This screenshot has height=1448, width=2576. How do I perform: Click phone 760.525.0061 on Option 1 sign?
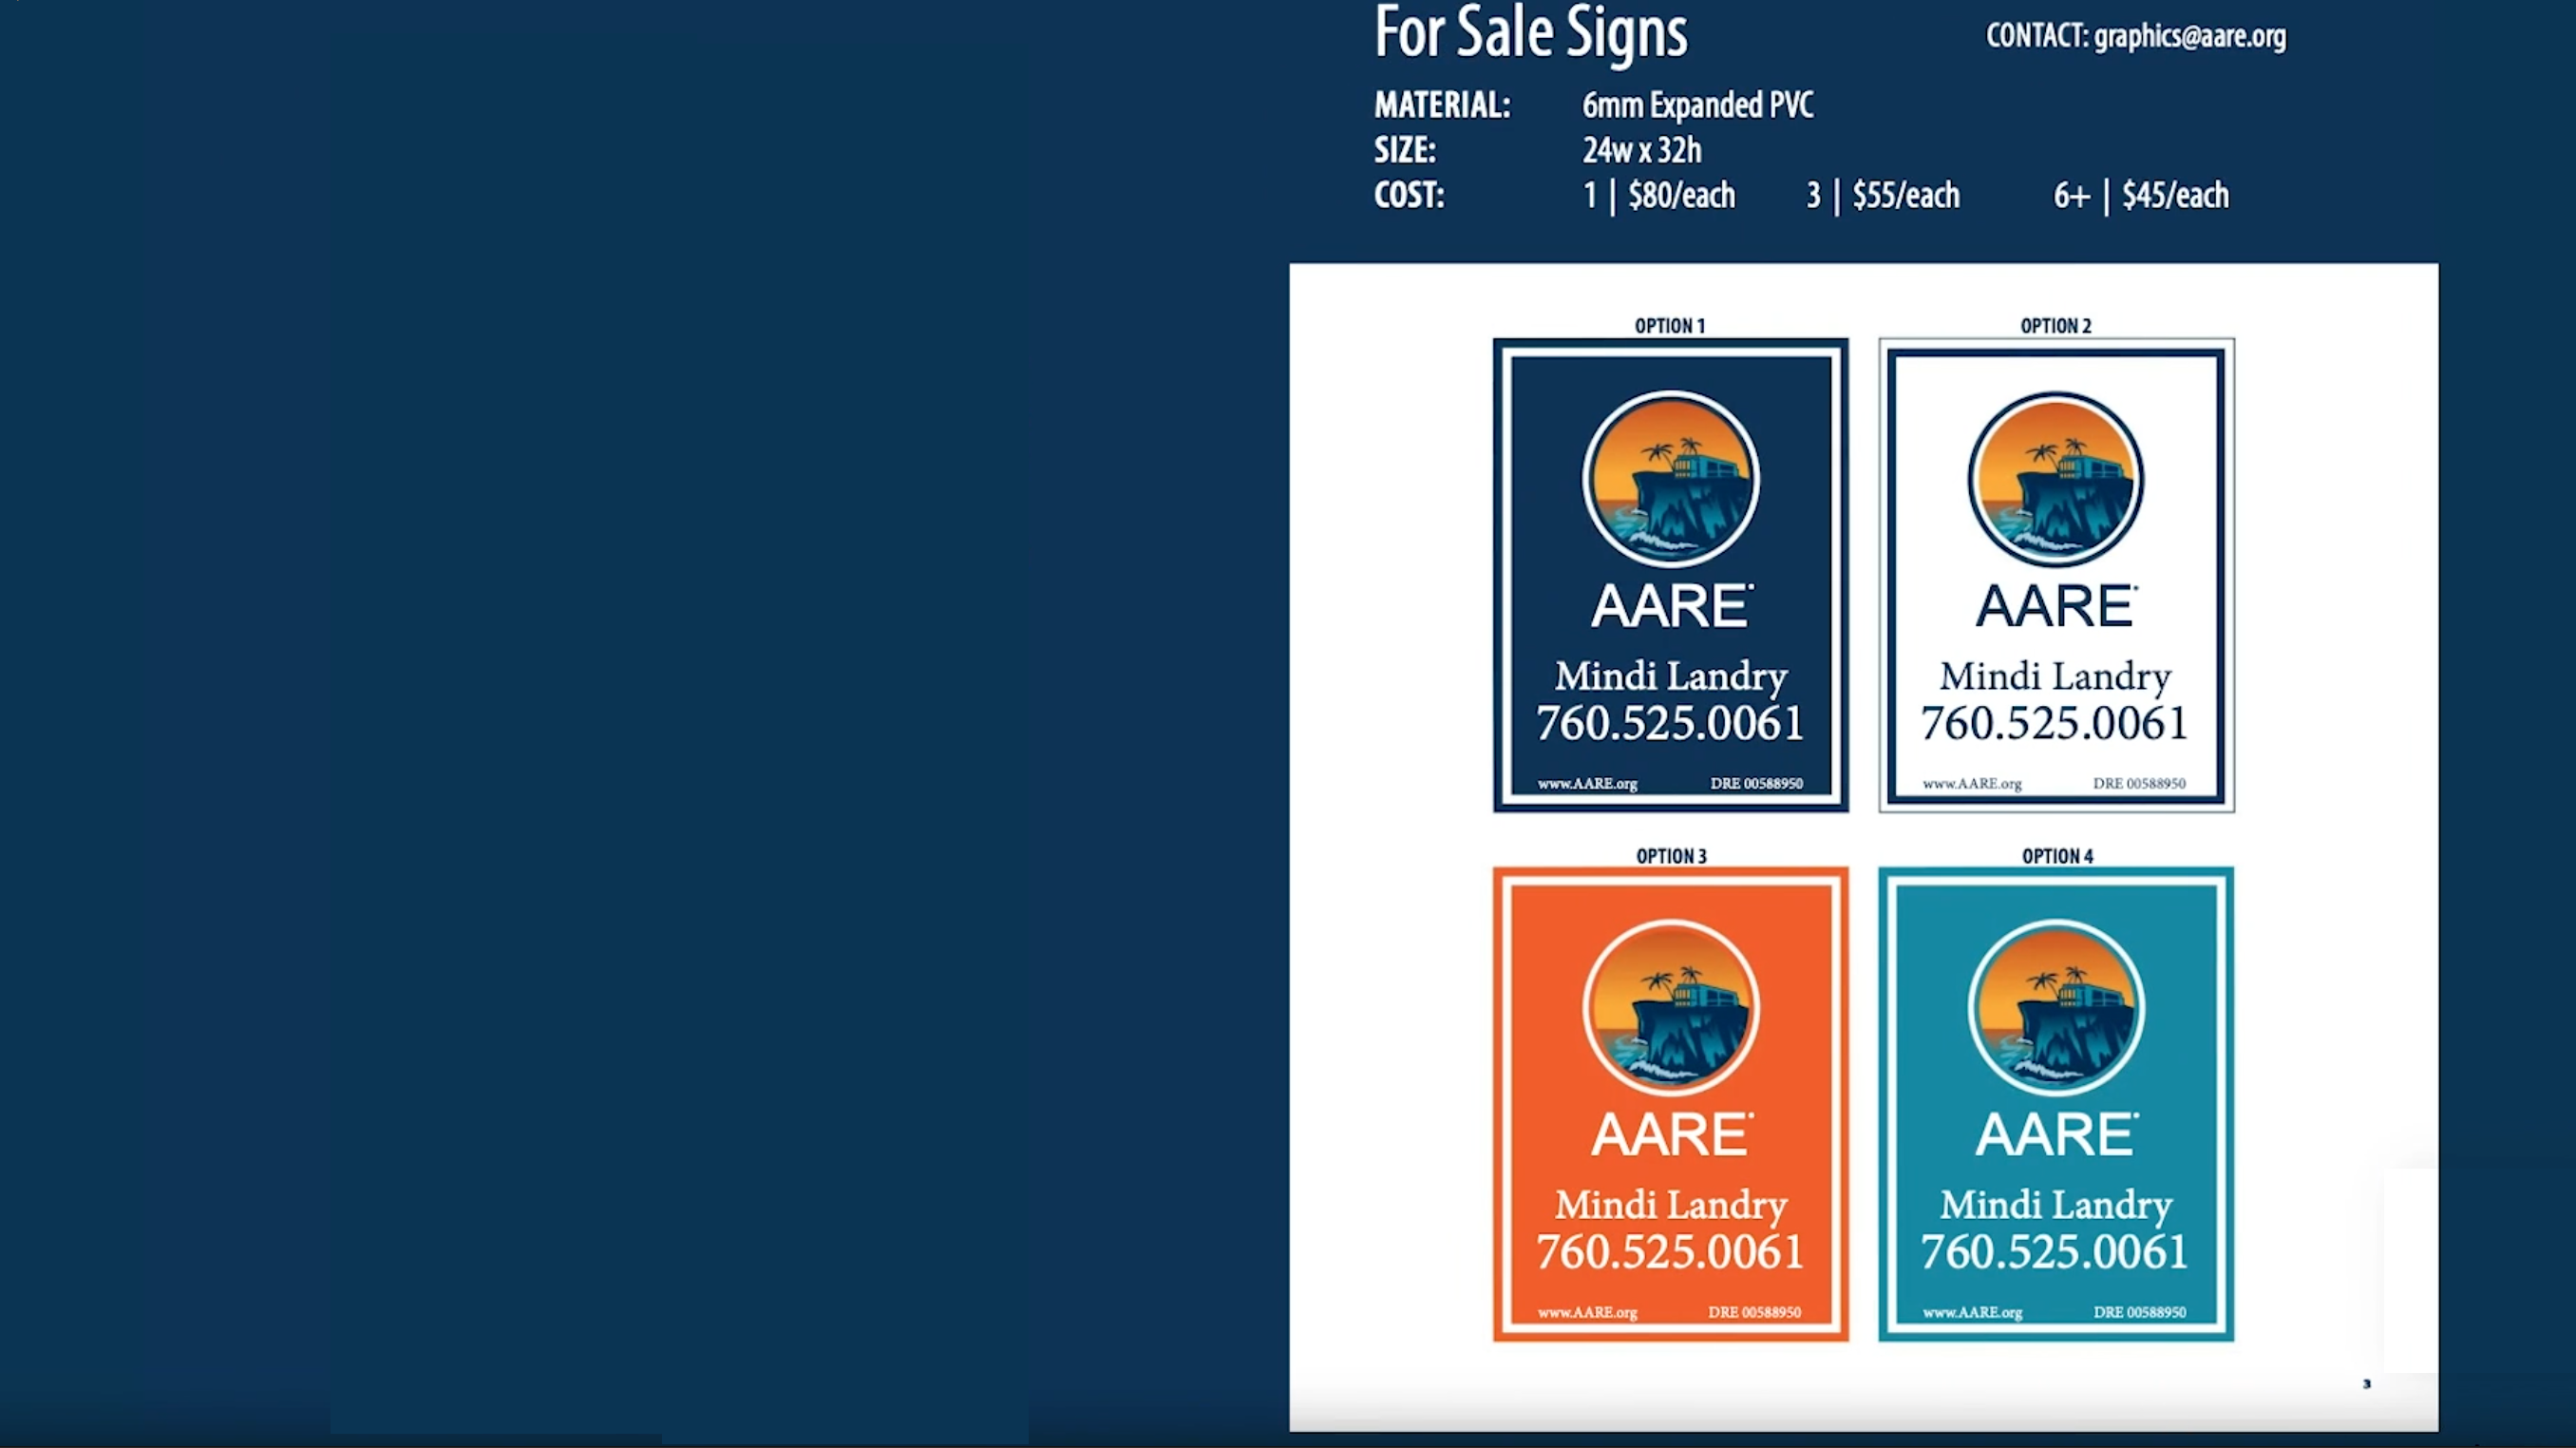[x=1670, y=724]
